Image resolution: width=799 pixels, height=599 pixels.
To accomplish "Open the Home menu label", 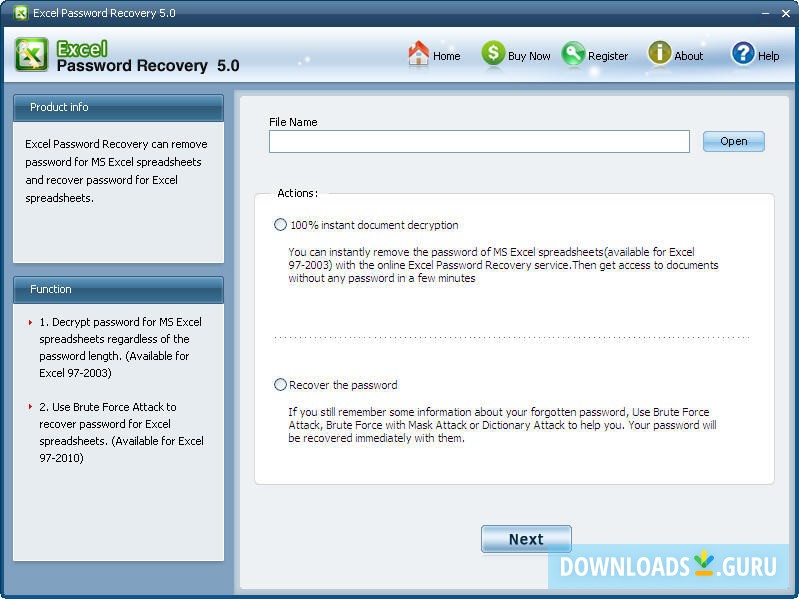I will 446,56.
